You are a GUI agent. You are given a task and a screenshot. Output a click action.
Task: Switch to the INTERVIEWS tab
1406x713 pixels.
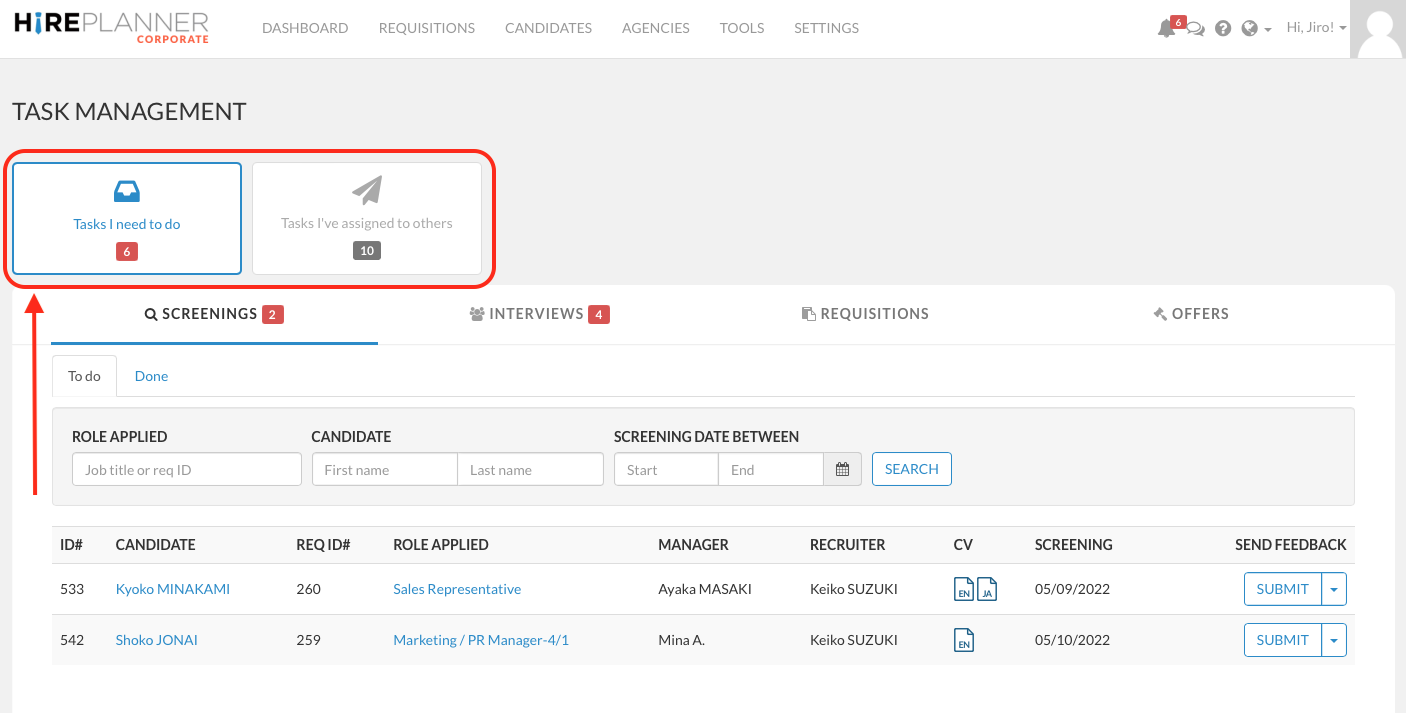[x=539, y=313]
